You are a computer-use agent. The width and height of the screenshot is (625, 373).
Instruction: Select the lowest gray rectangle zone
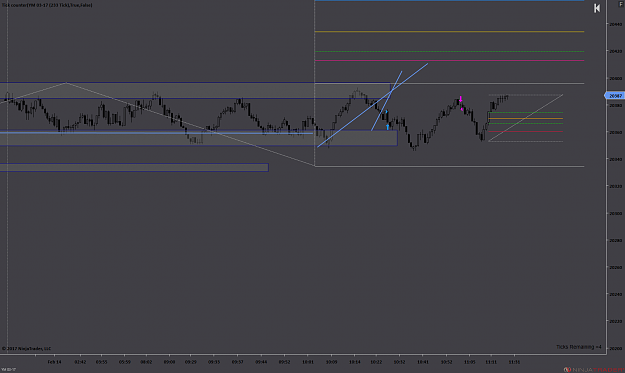[x=134, y=167]
